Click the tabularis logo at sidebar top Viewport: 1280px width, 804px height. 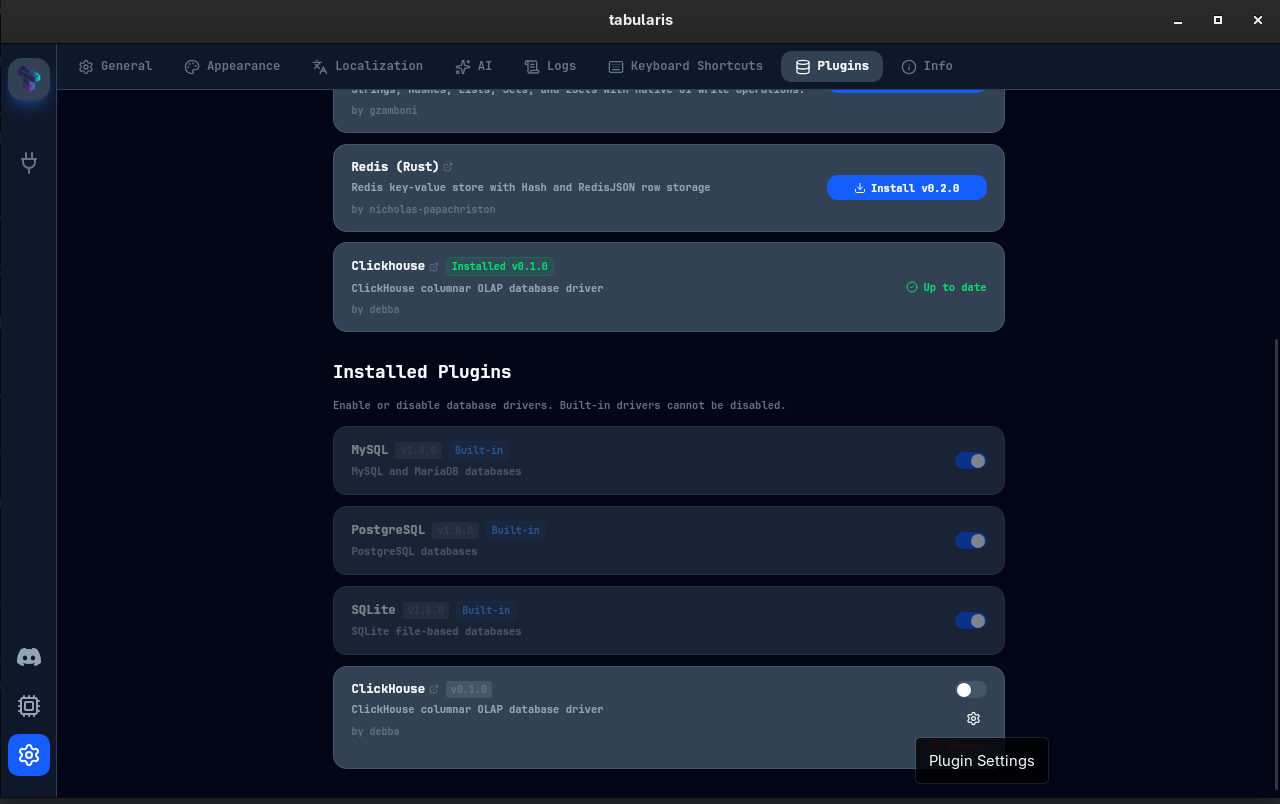[x=29, y=79]
